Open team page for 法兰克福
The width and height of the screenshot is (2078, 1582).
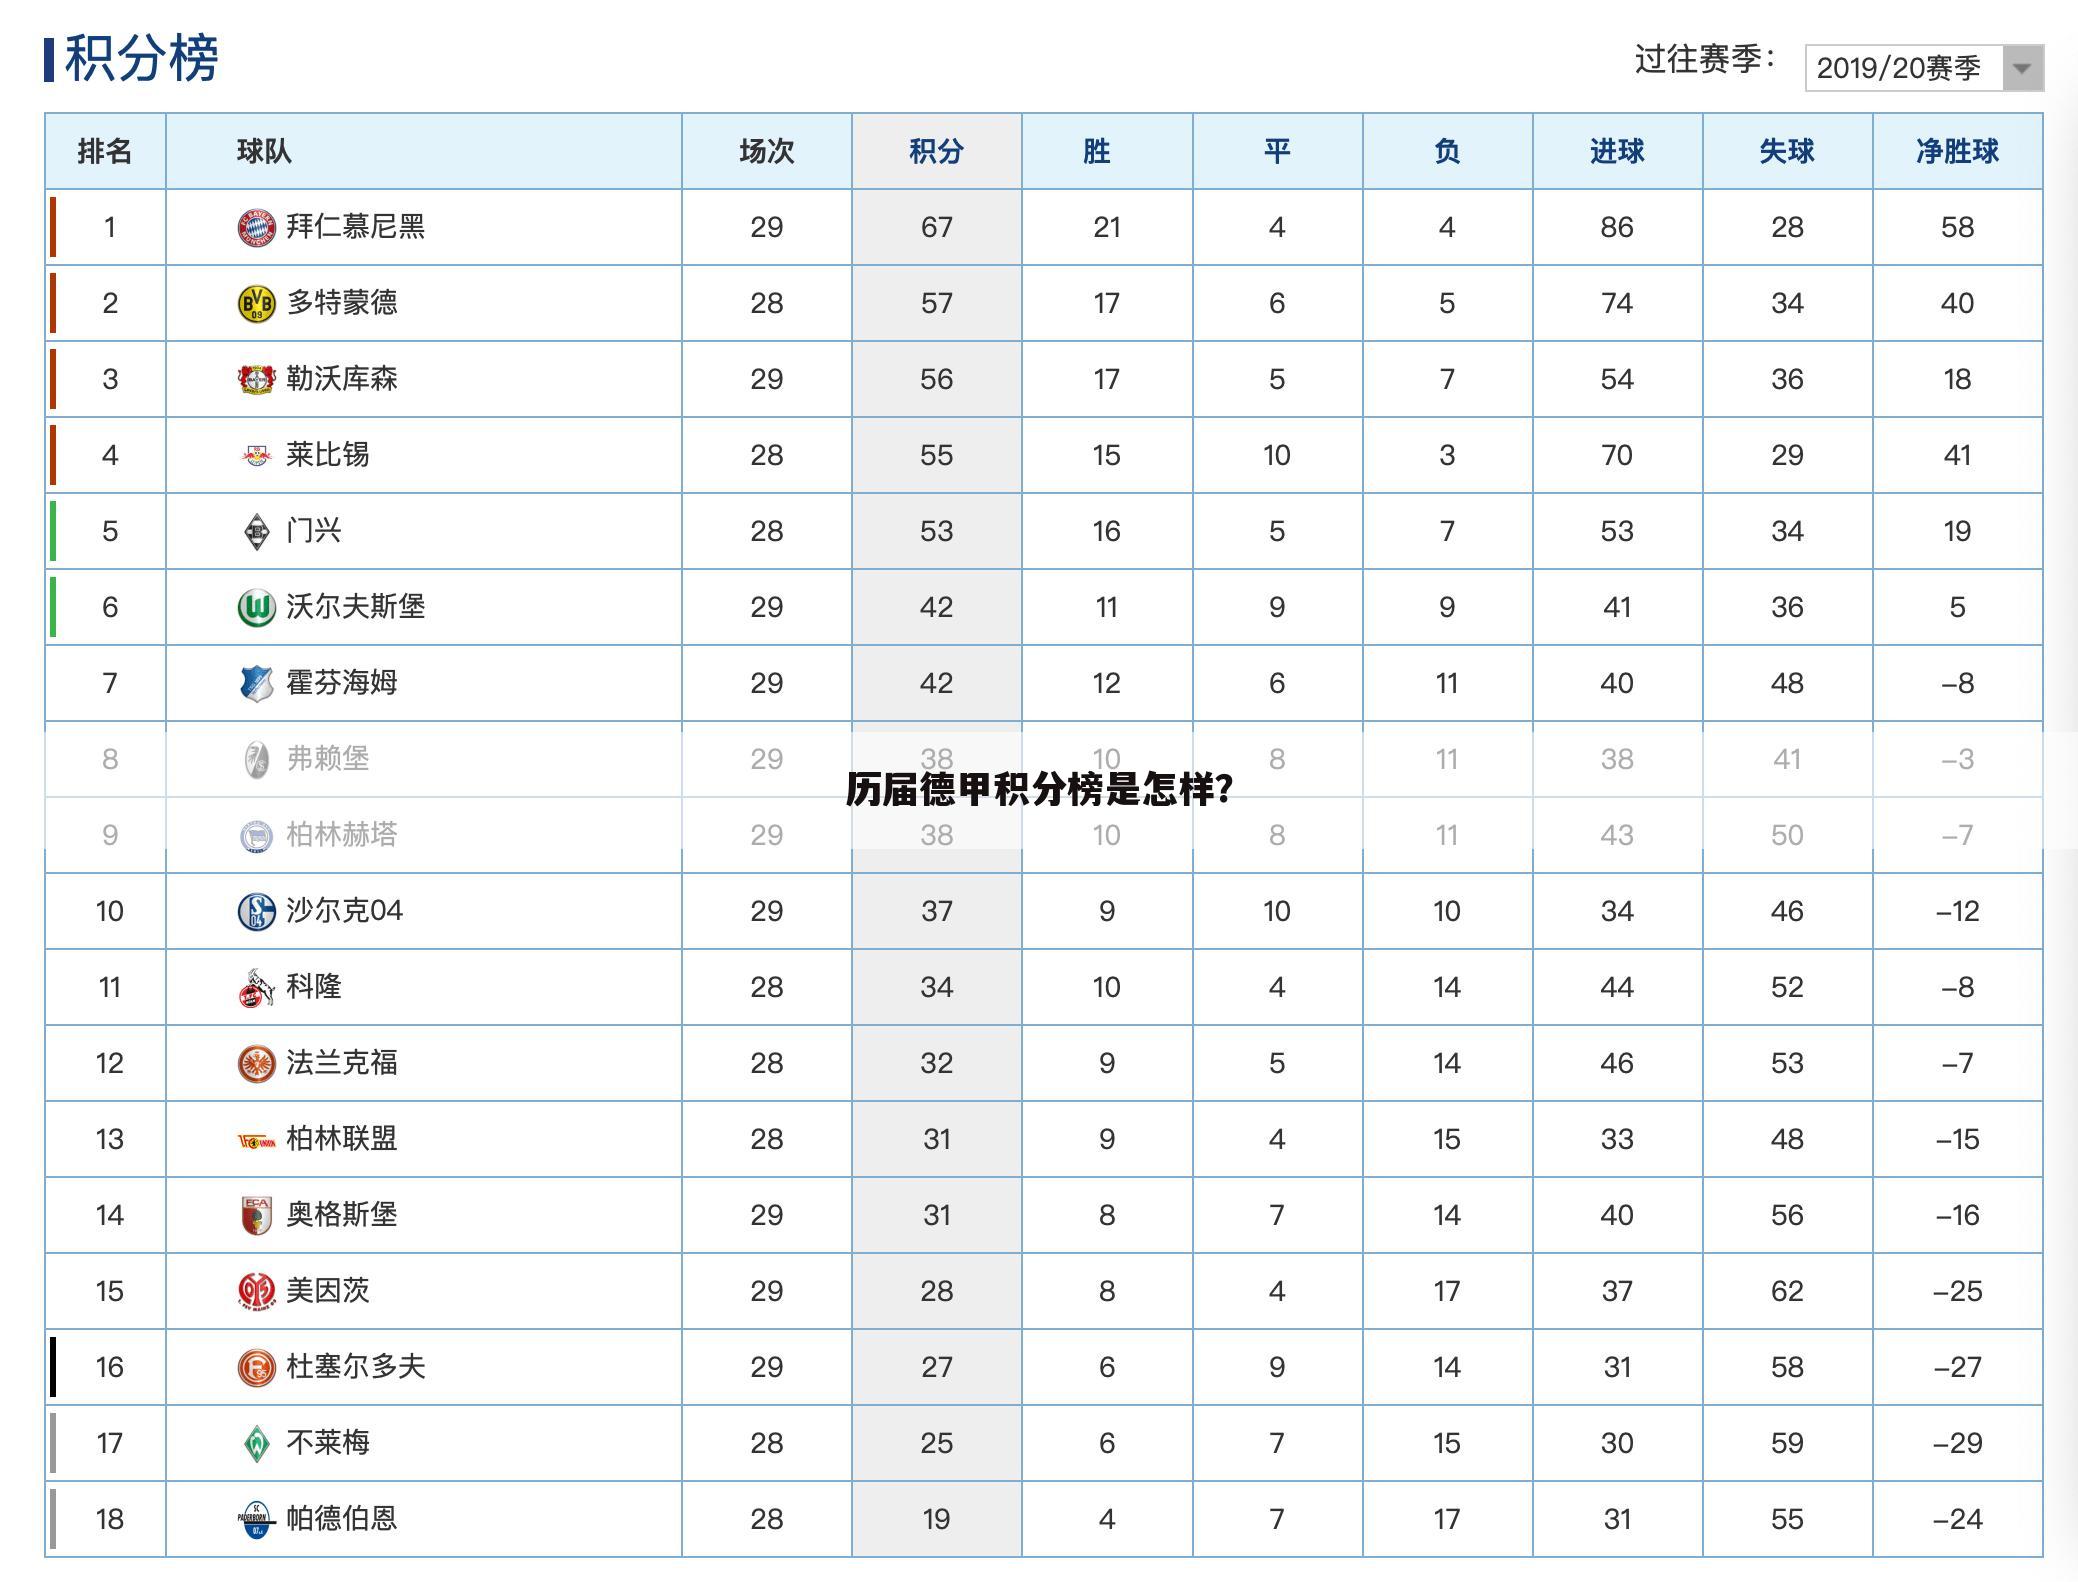[x=342, y=1063]
